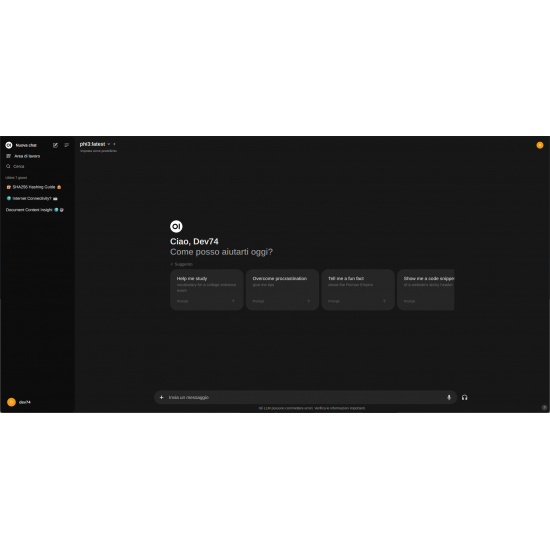Select the Show me a code snippet card
Image resolution: width=550 pixels, height=550 pixels.
425,290
